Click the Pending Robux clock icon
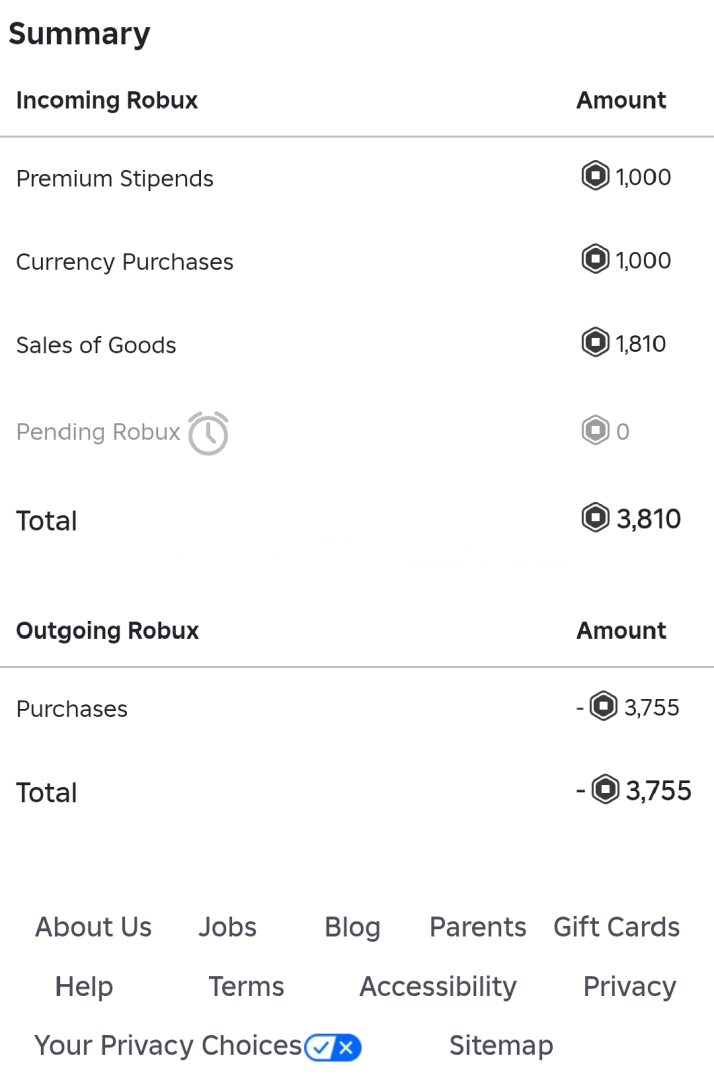714x1080 pixels. (209, 433)
